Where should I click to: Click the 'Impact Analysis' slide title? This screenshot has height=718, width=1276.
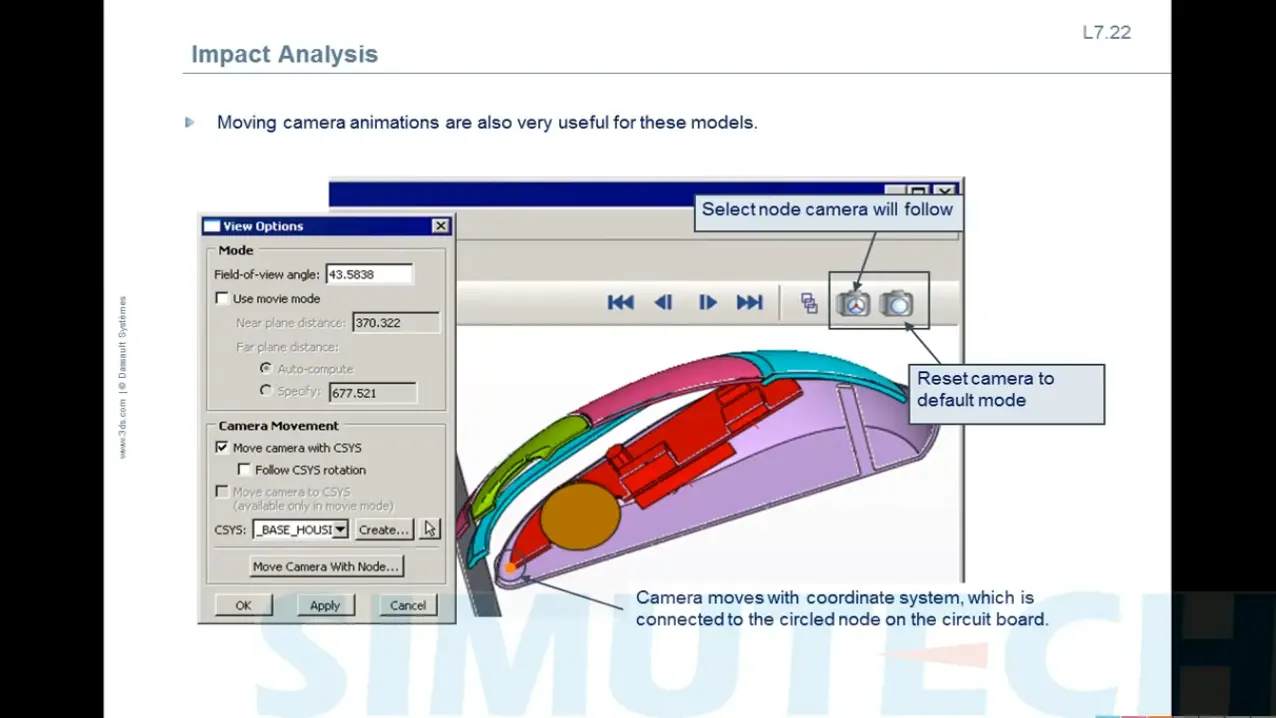point(285,54)
